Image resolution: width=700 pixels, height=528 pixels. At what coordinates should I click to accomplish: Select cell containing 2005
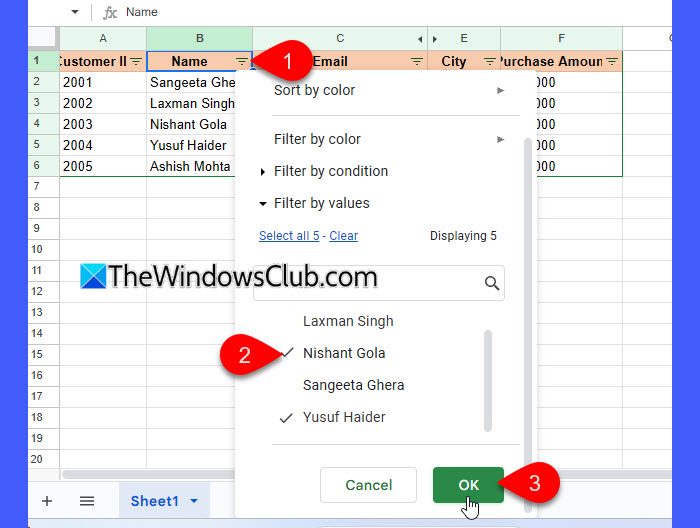[103, 166]
